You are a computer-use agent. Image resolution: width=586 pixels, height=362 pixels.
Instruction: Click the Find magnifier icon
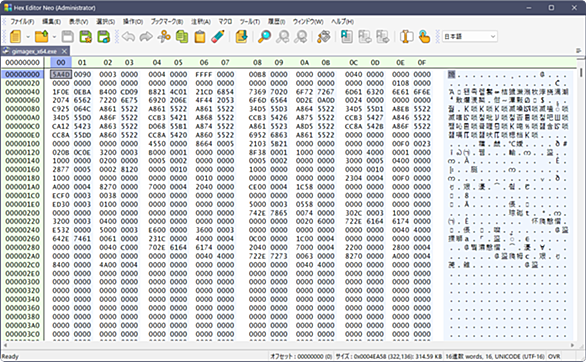click(265, 37)
